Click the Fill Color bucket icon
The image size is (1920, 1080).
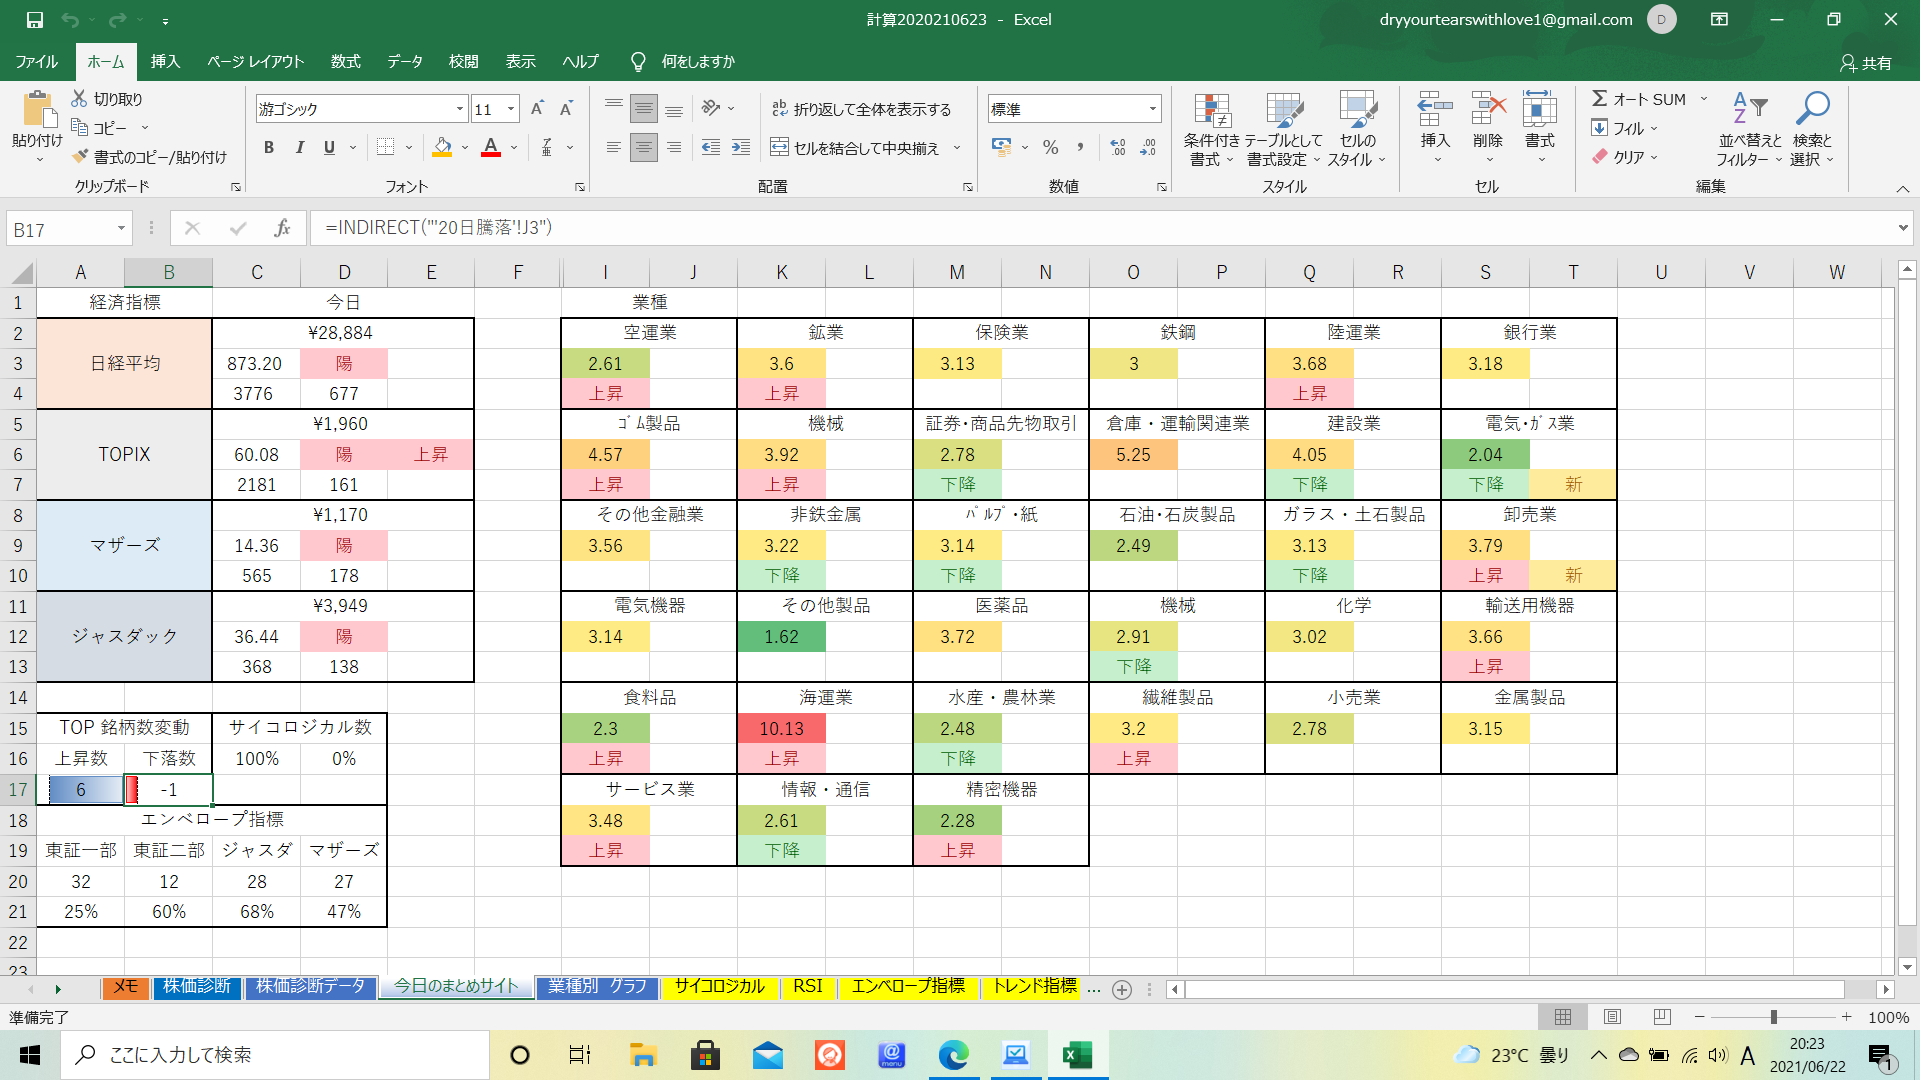(442, 148)
